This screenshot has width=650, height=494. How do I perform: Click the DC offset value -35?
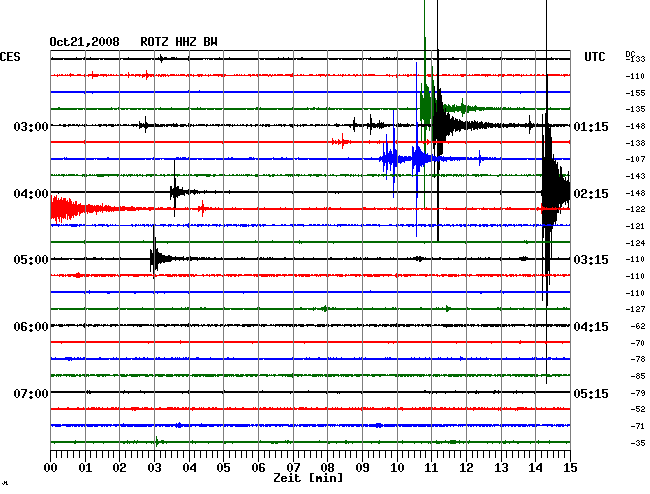tap(638, 443)
